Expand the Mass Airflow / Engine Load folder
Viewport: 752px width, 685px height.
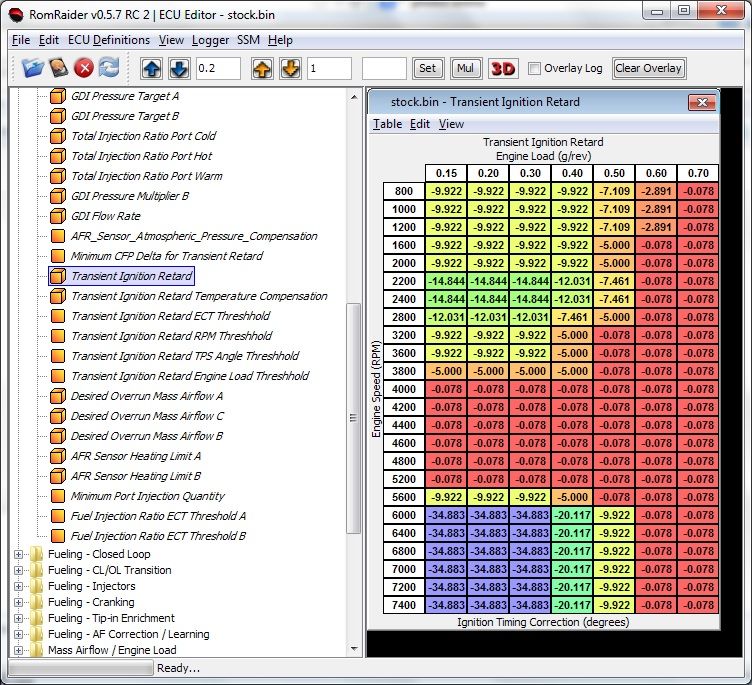(18, 650)
